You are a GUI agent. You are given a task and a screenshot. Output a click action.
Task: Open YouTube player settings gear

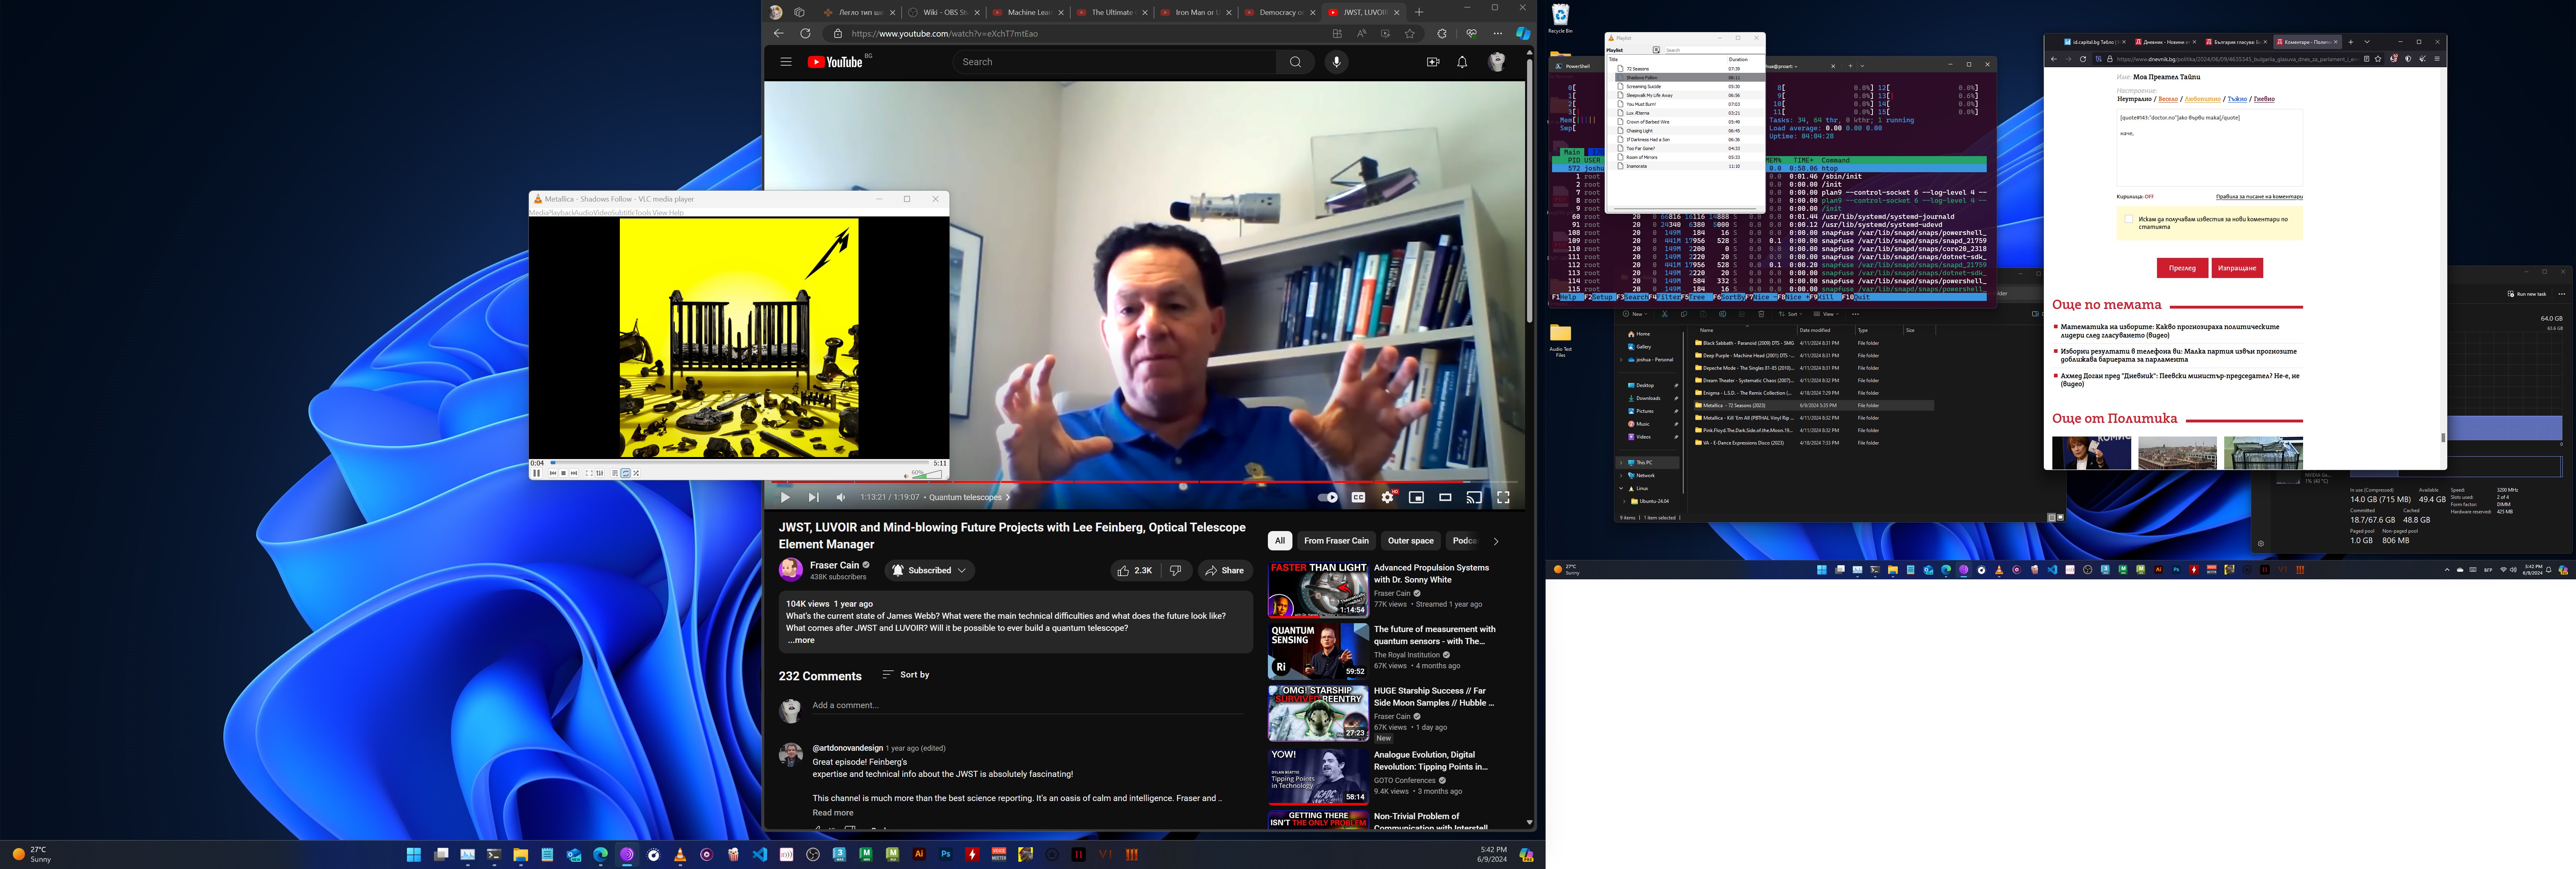(x=1387, y=497)
